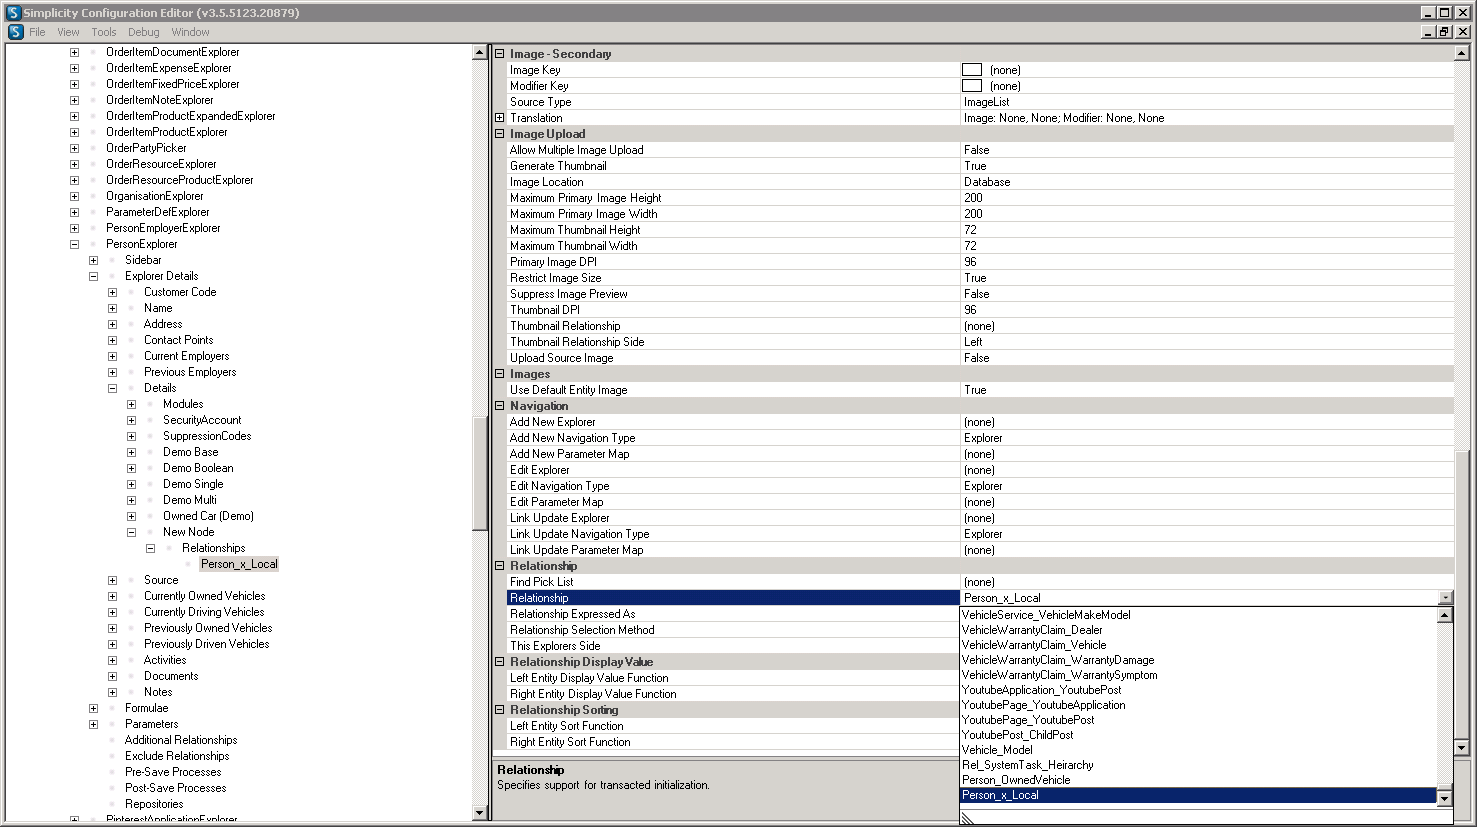Image resolution: width=1477 pixels, height=827 pixels.
Task: Expand the Customer Code node
Action: point(112,292)
